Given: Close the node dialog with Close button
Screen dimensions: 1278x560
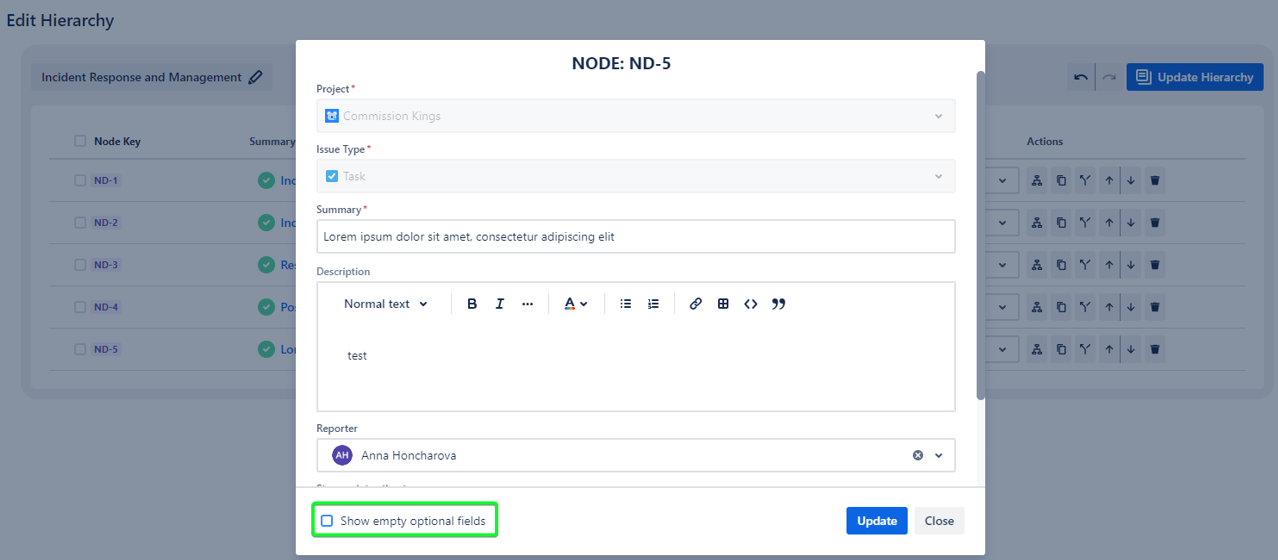Looking at the screenshot, I should tap(939, 521).
